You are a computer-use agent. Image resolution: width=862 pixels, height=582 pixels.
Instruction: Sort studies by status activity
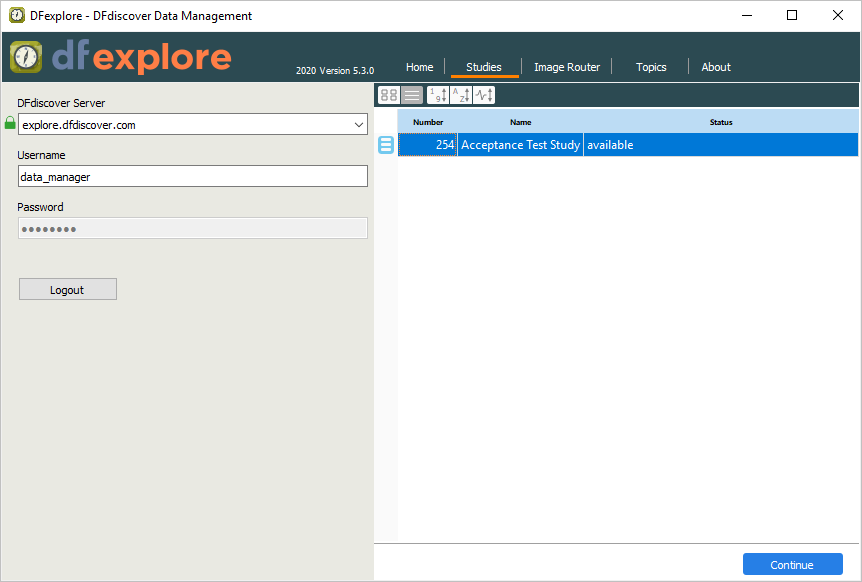pyautogui.click(x=484, y=95)
